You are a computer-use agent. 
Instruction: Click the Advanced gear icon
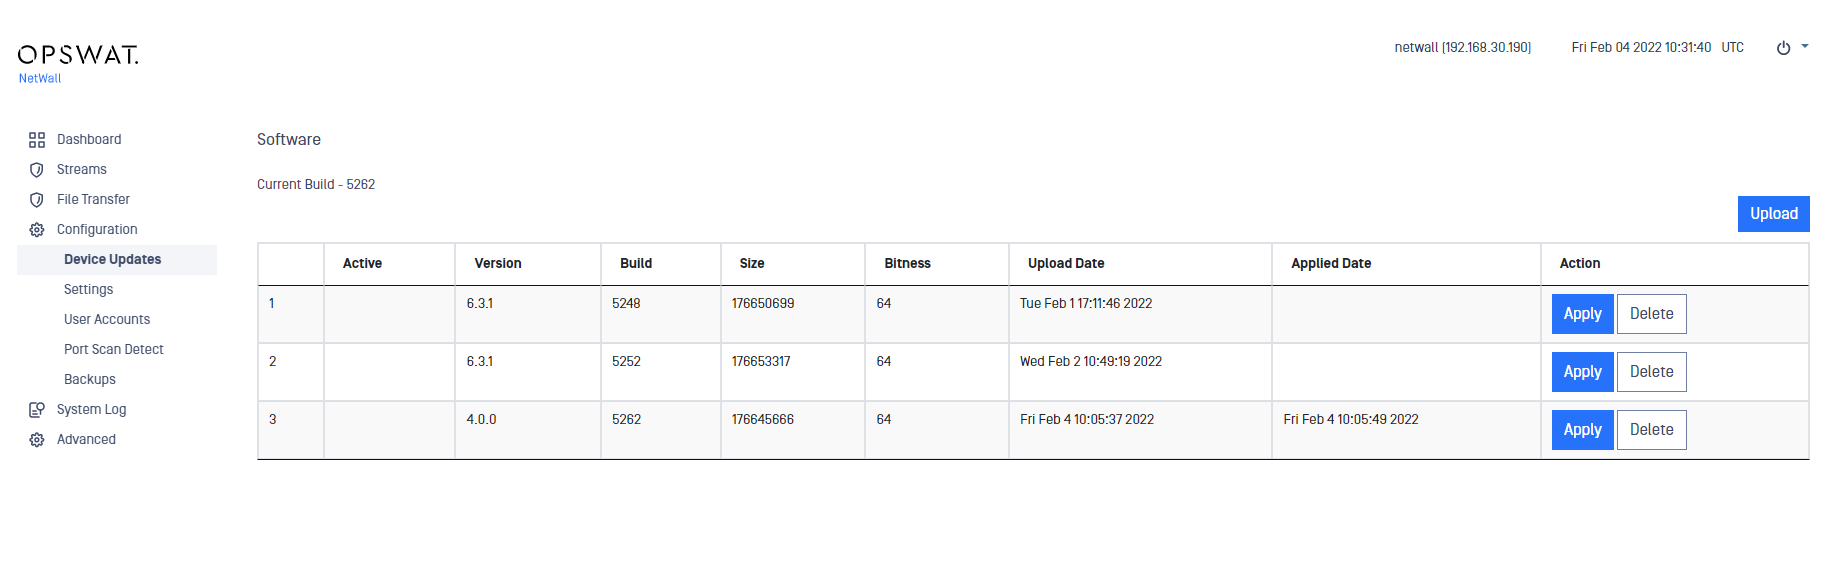37,440
